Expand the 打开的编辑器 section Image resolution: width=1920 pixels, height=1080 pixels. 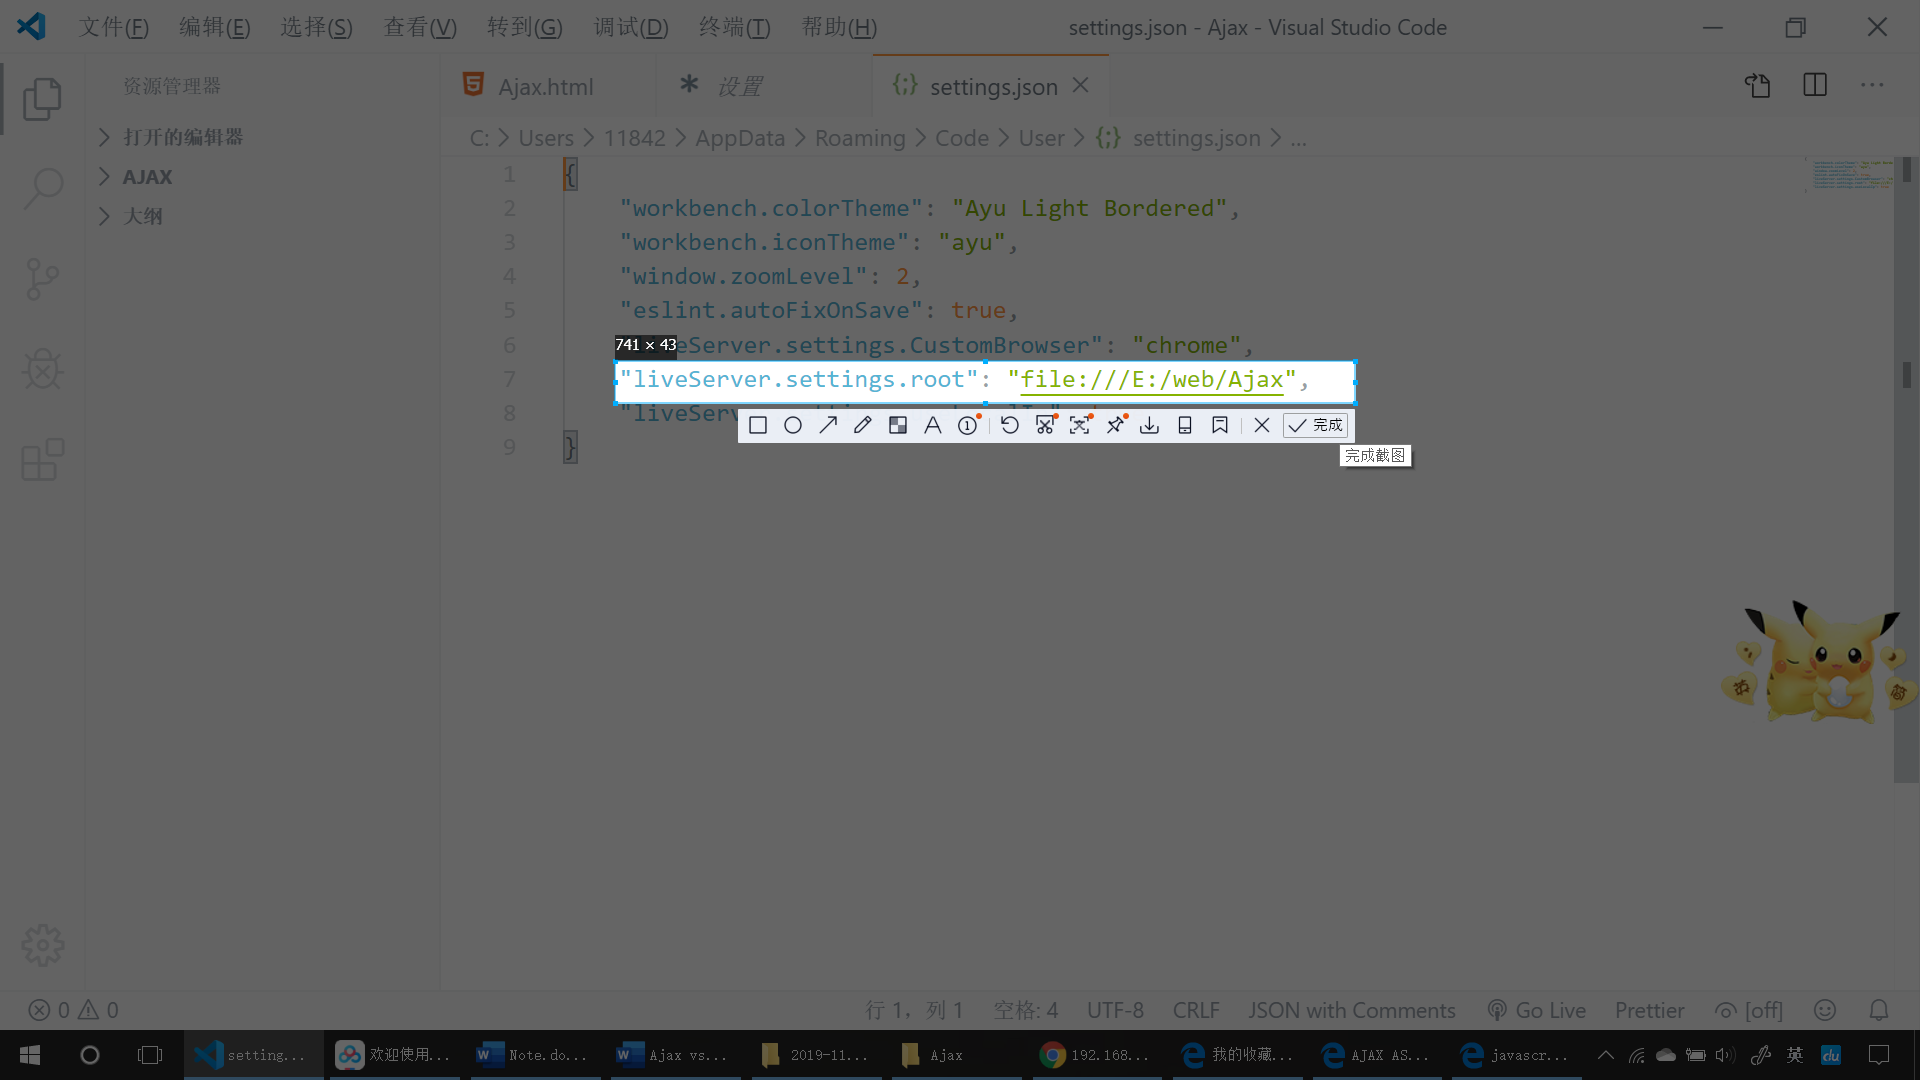182,137
